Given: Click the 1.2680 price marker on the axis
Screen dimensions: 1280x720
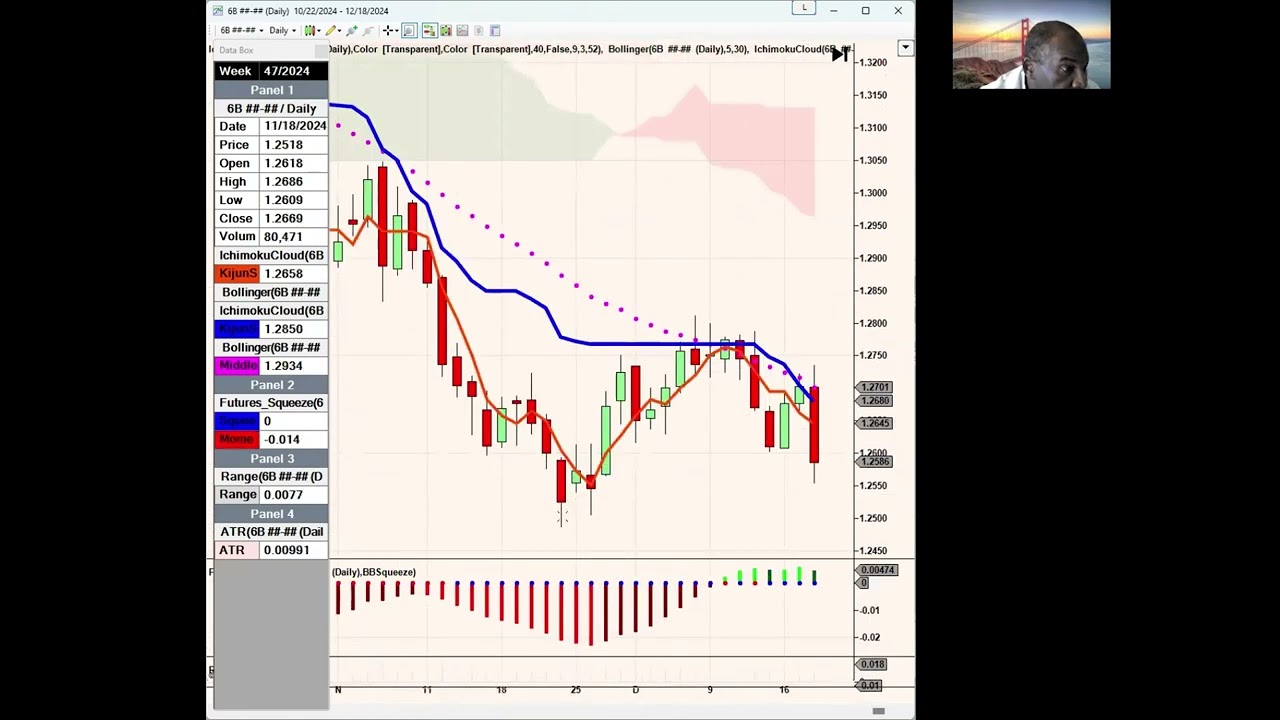Looking at the screenshot, I should tap(875, 401).
